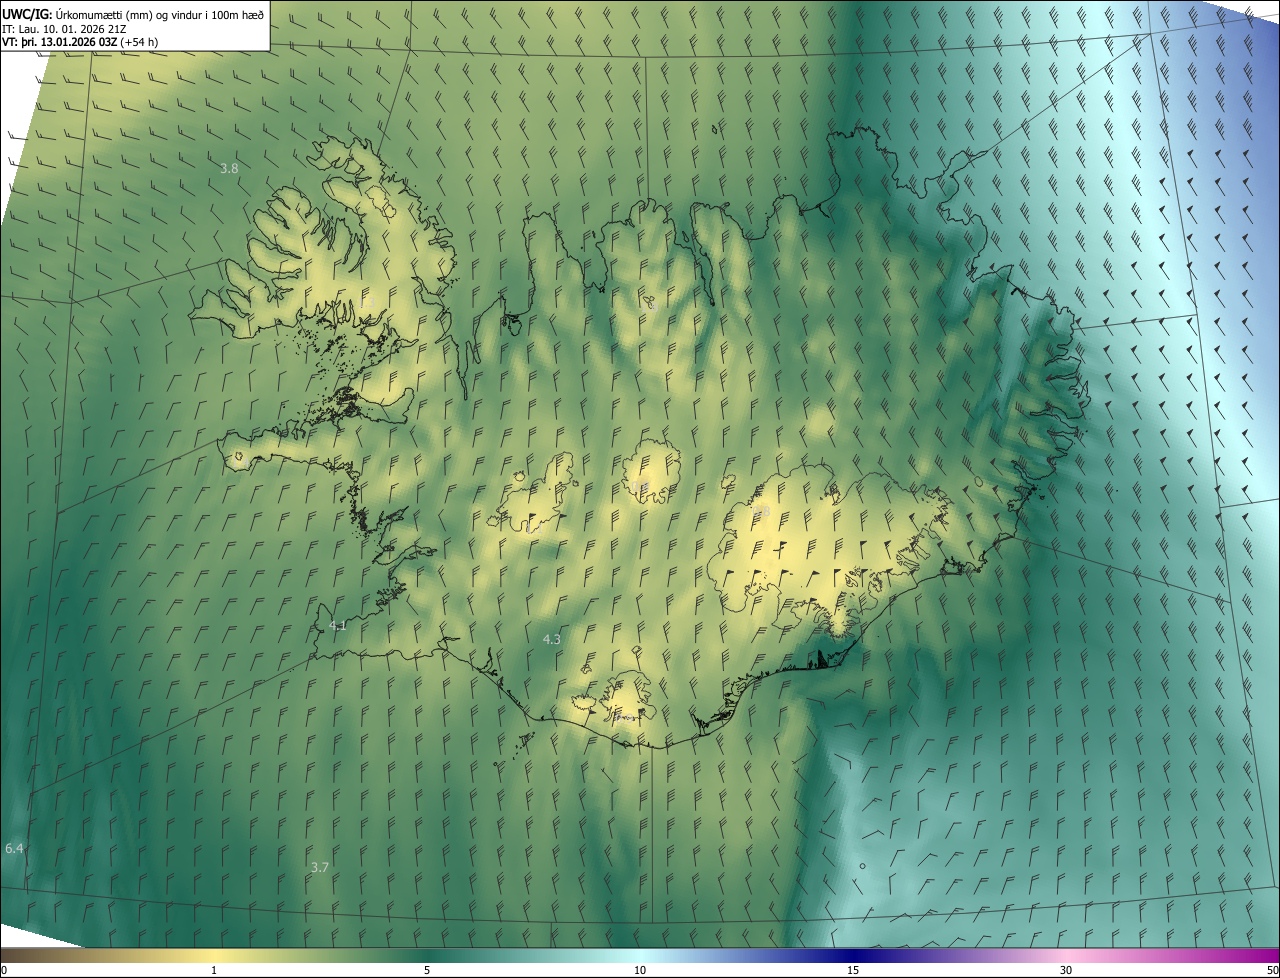Click the 3.7 value label on the map
Image resolution: width=1280 pixels, height=978 pixels.
click(320, 867)
